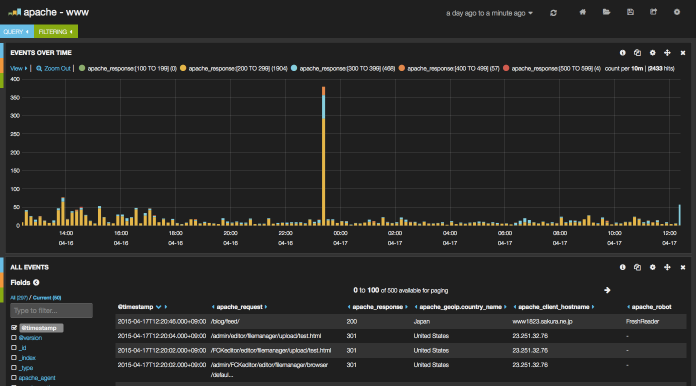
Task: Click the share dashboard icon
Action: [653, 12]
